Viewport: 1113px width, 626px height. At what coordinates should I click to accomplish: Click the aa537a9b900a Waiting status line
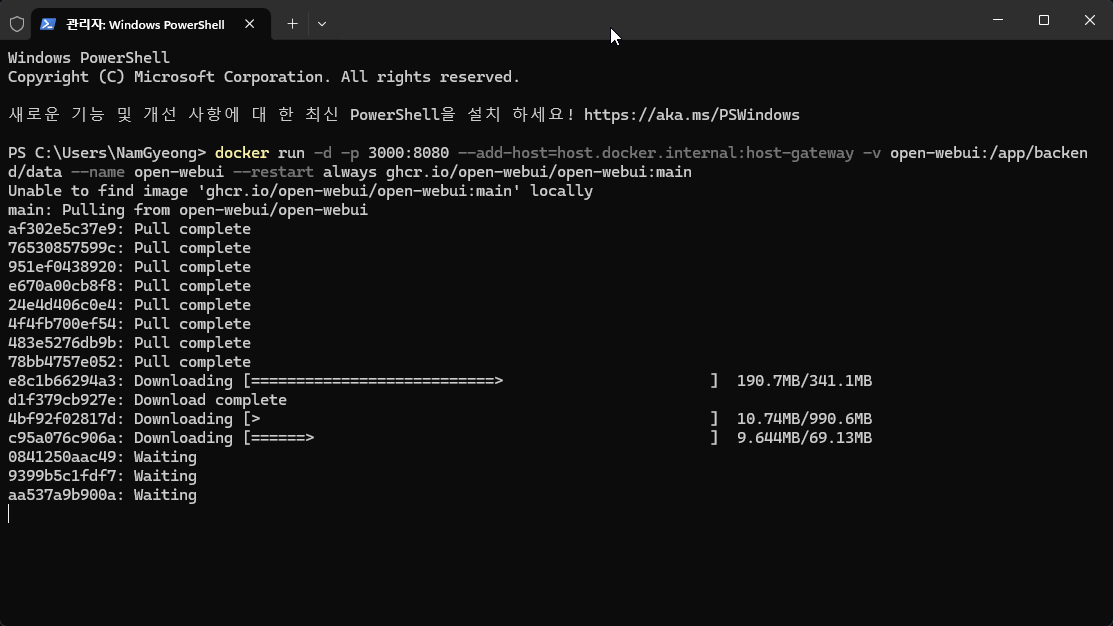[x=102, y=494]
